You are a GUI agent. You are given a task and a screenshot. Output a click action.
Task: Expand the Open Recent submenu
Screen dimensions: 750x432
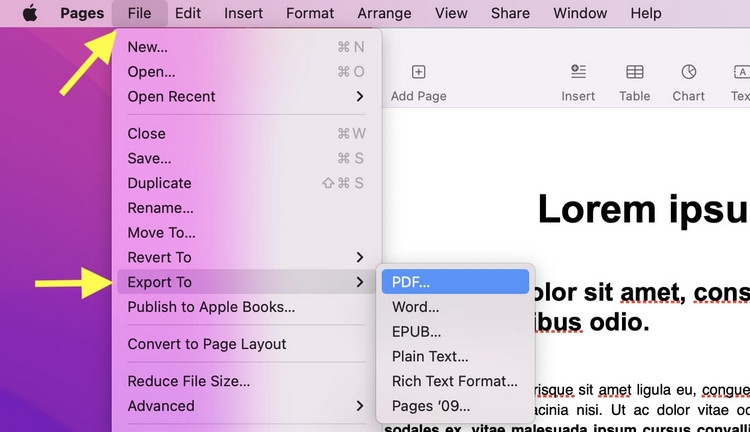pos(246,97)
